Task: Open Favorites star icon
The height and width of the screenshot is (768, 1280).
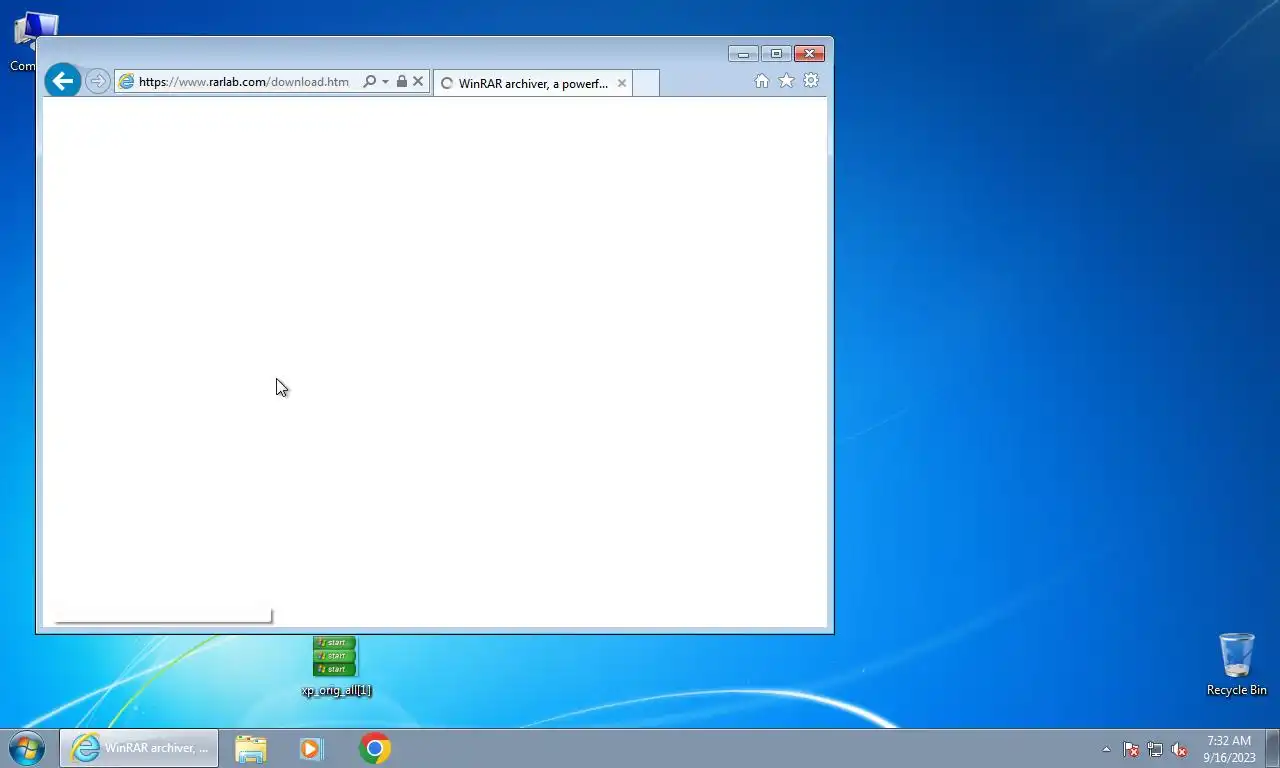Action: [x=786, y=81]
